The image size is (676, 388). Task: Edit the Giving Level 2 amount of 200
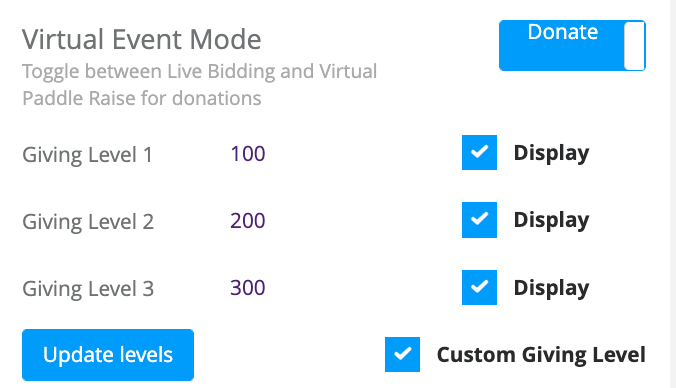coord(248,221)
